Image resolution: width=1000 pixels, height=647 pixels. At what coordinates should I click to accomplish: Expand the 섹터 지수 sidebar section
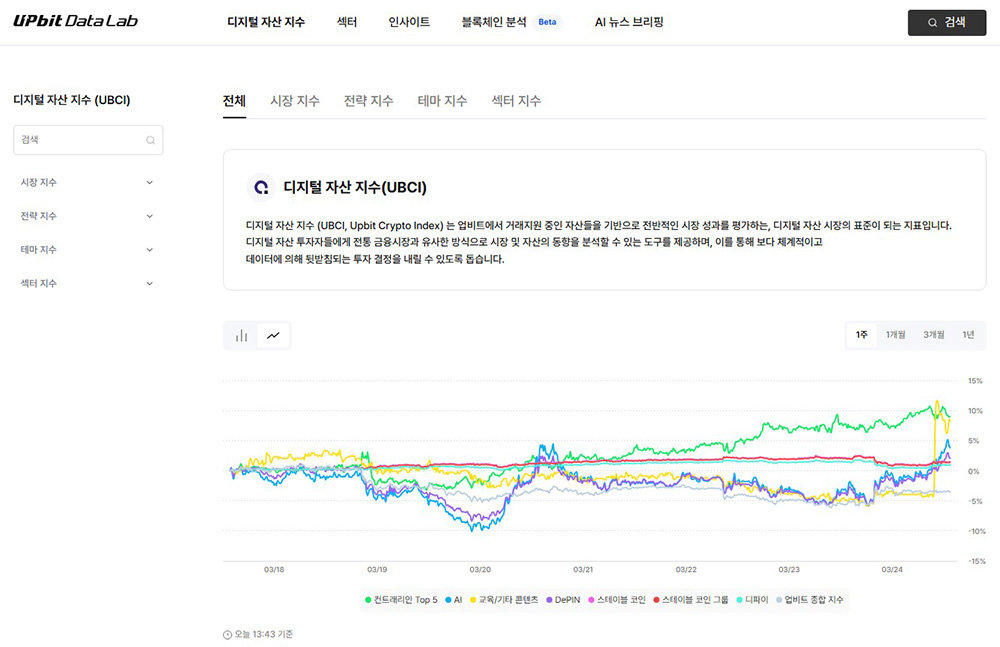87,283
